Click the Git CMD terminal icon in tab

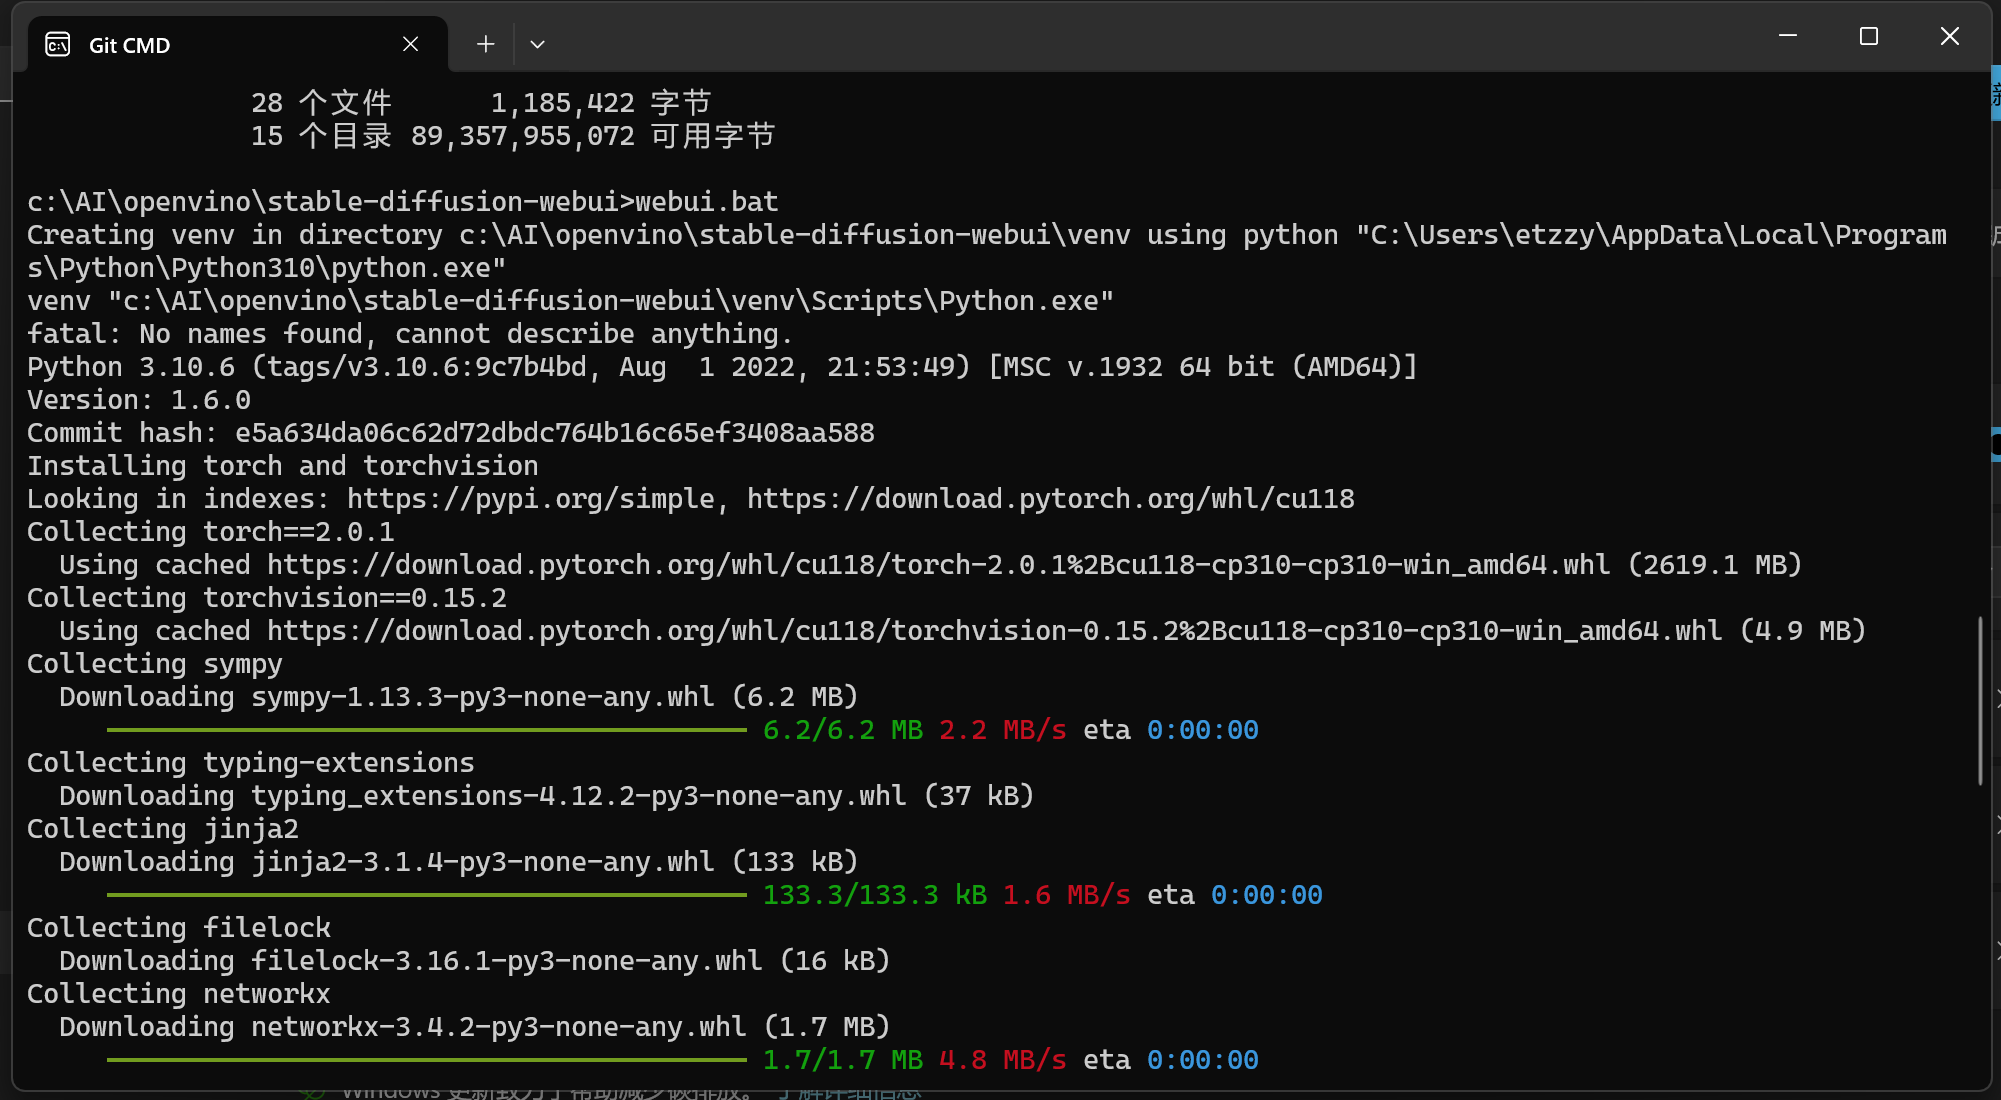(58, 44)
